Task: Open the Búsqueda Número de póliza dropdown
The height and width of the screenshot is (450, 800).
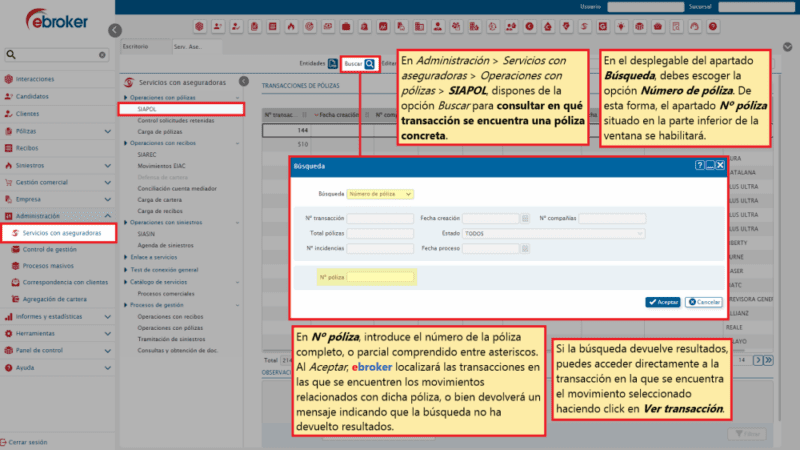Action: (380, 194)
